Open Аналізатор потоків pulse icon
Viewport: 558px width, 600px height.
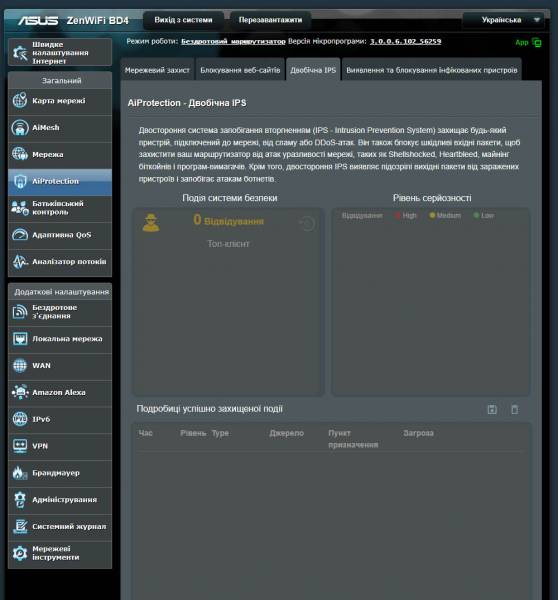[x=20, y=262]
